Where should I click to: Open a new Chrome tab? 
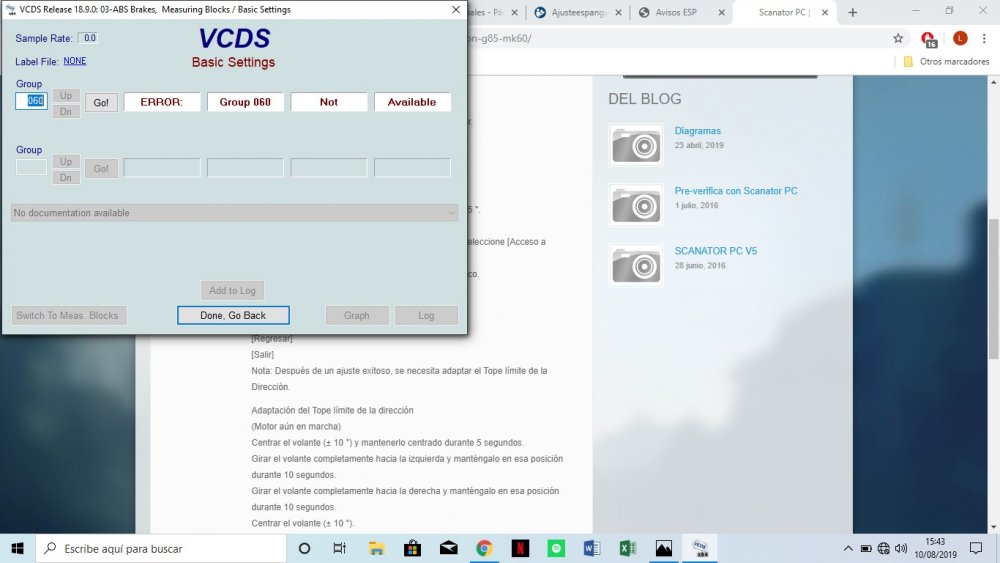coord(853,12)
